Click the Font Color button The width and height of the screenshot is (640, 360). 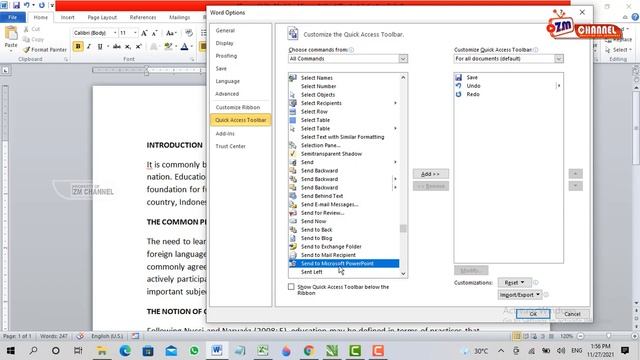184,47
